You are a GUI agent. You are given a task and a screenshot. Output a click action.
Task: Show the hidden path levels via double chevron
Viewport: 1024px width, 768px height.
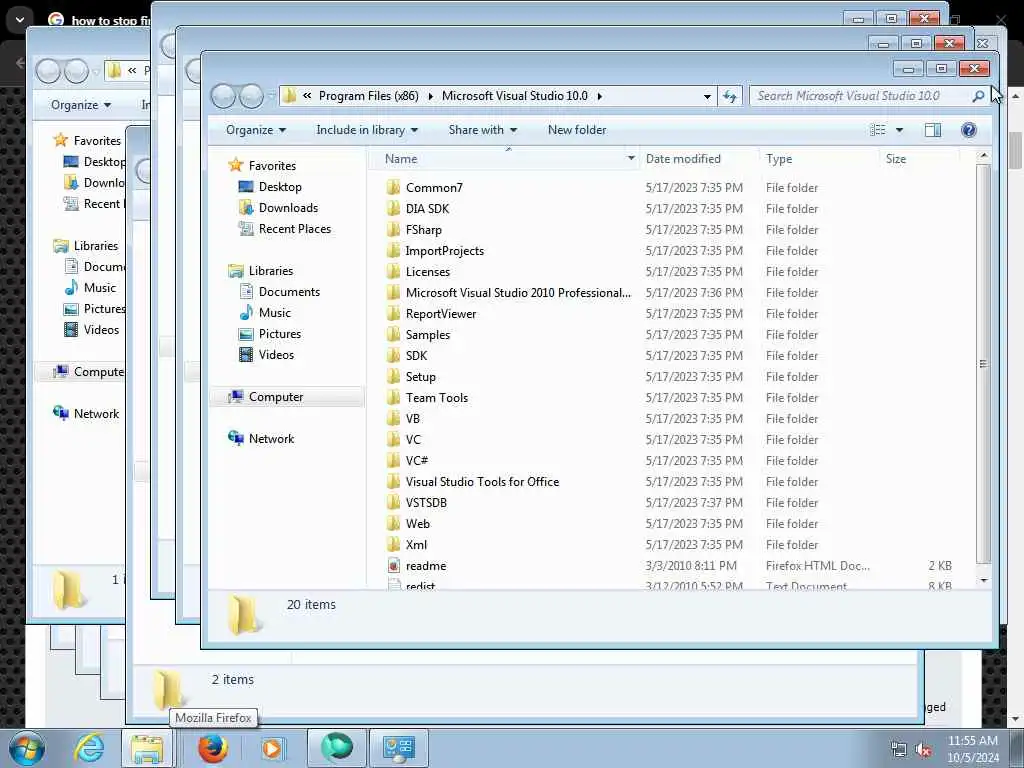coord(307,96)
